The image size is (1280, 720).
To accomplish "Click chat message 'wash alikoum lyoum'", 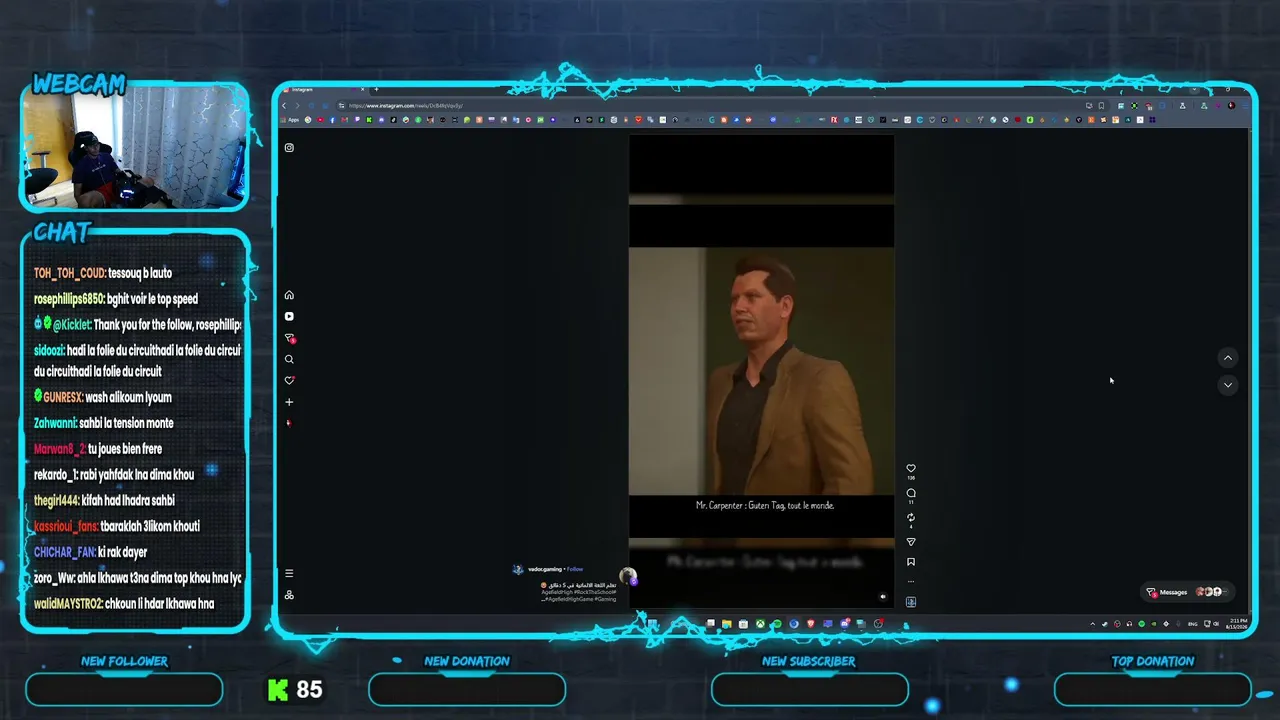I will tap(128, 397).
